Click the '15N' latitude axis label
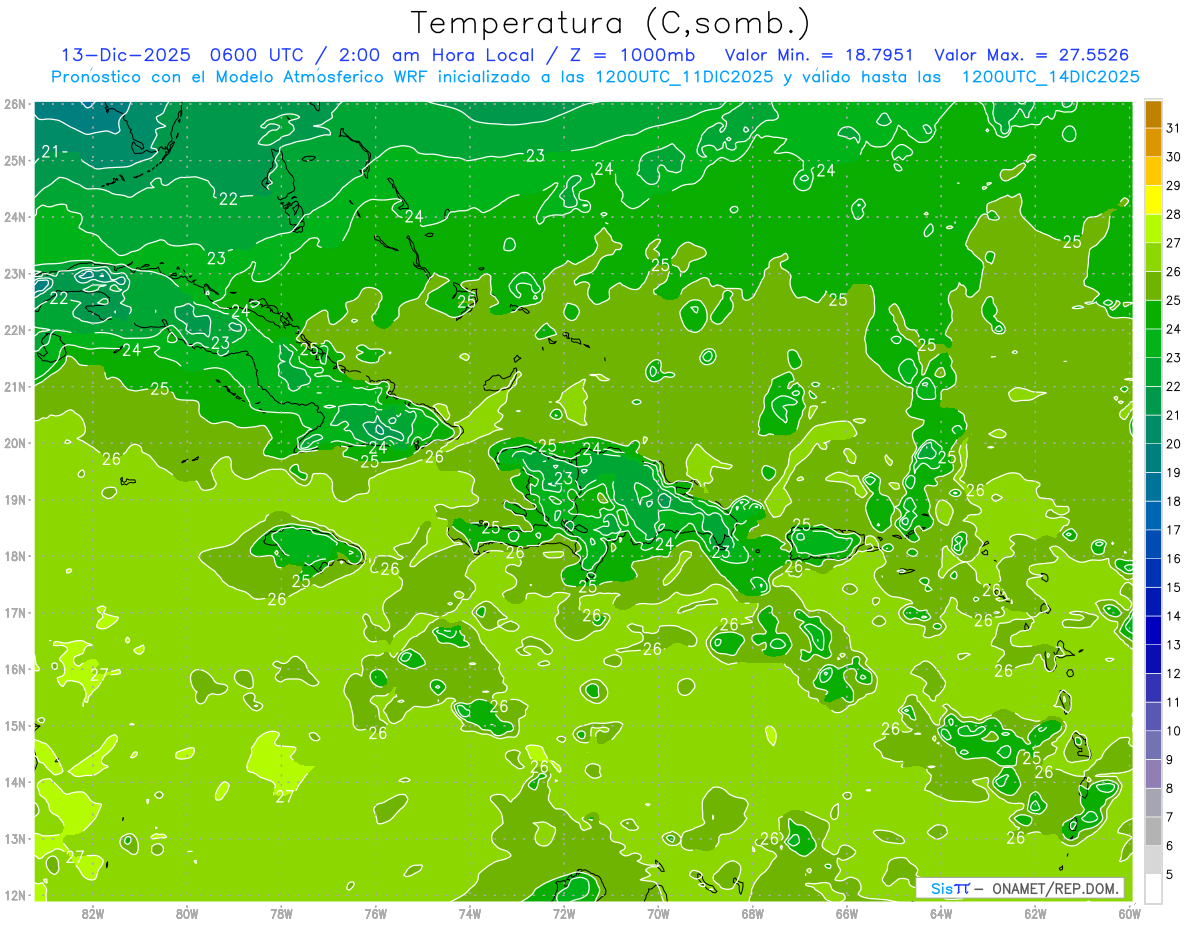 pos(15,725)
